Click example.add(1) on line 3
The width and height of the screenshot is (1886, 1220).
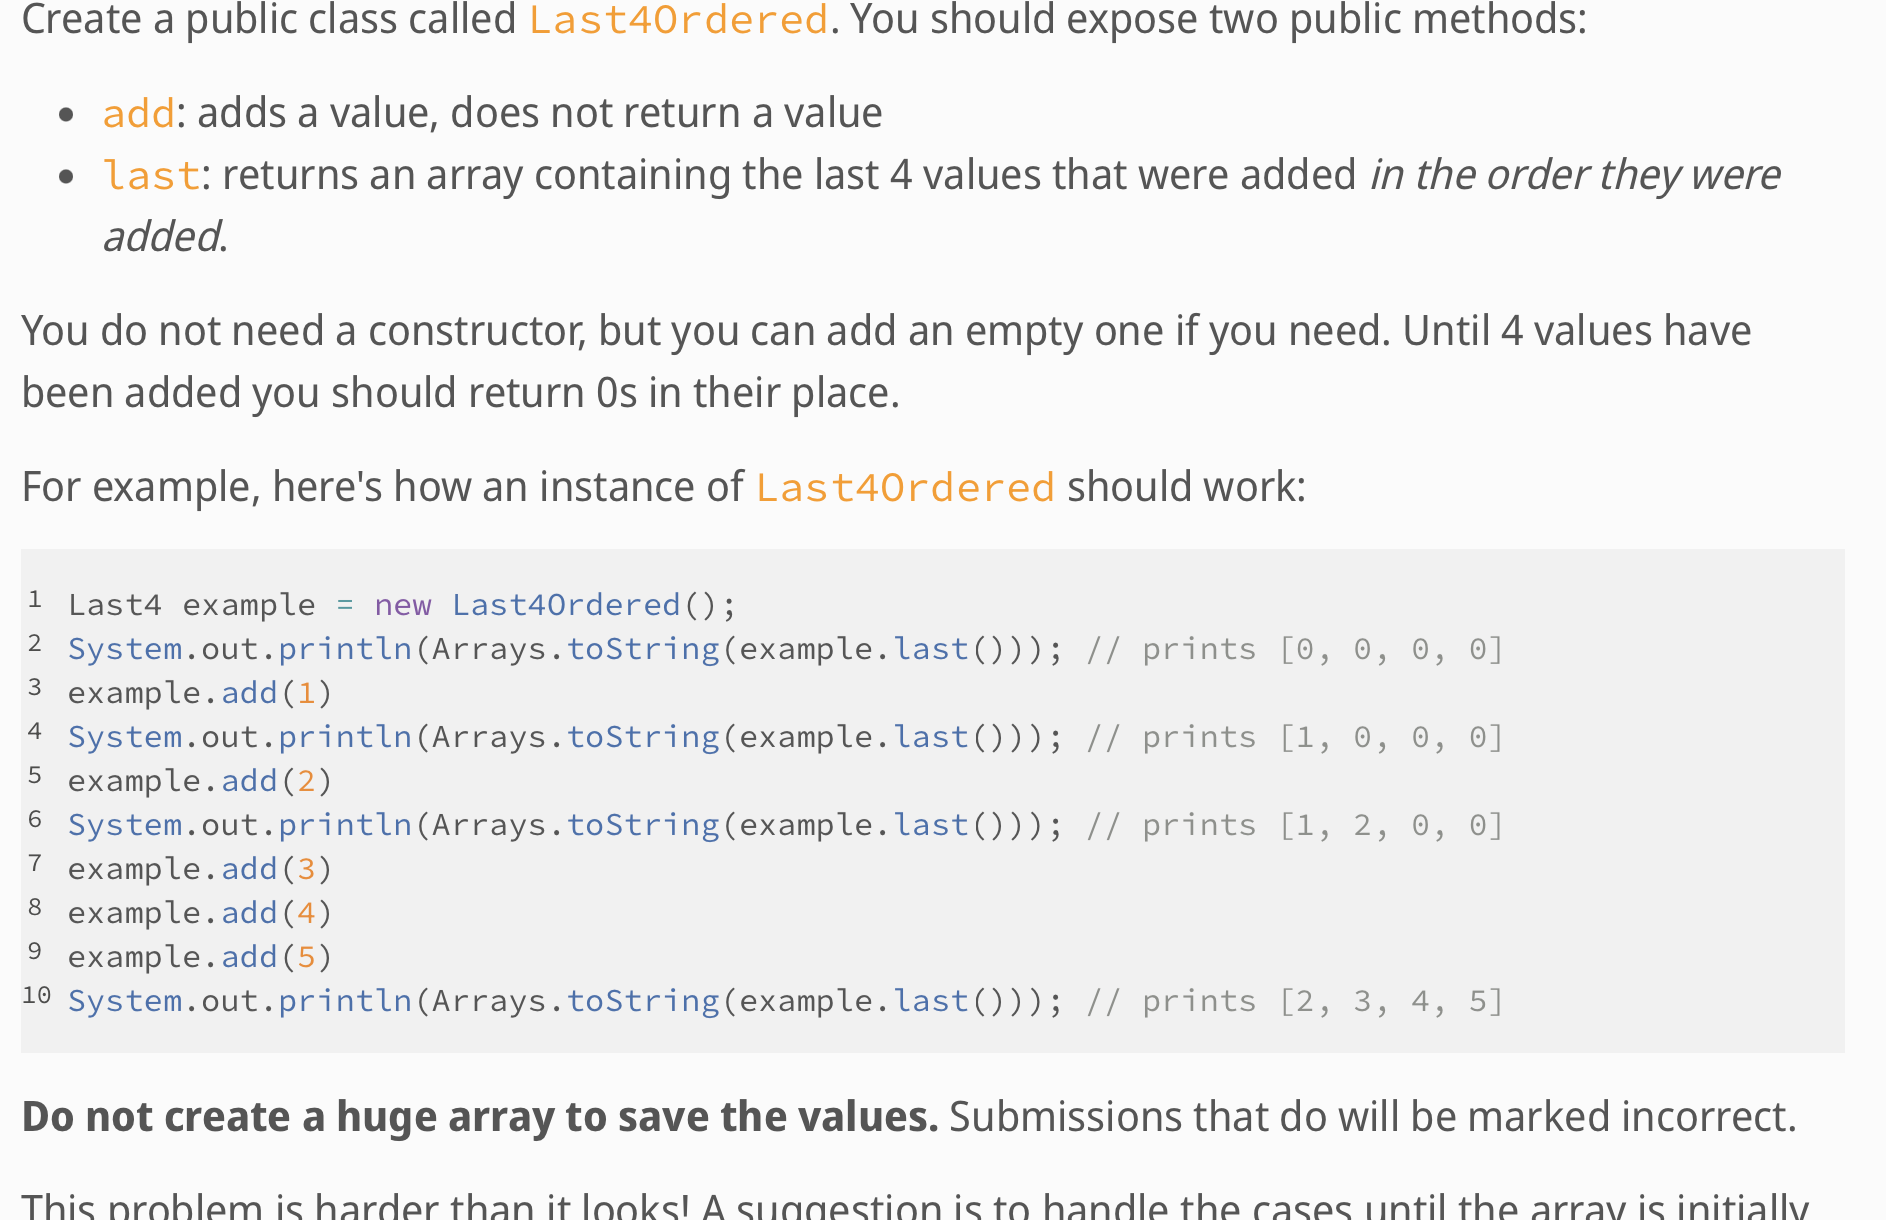199,692
